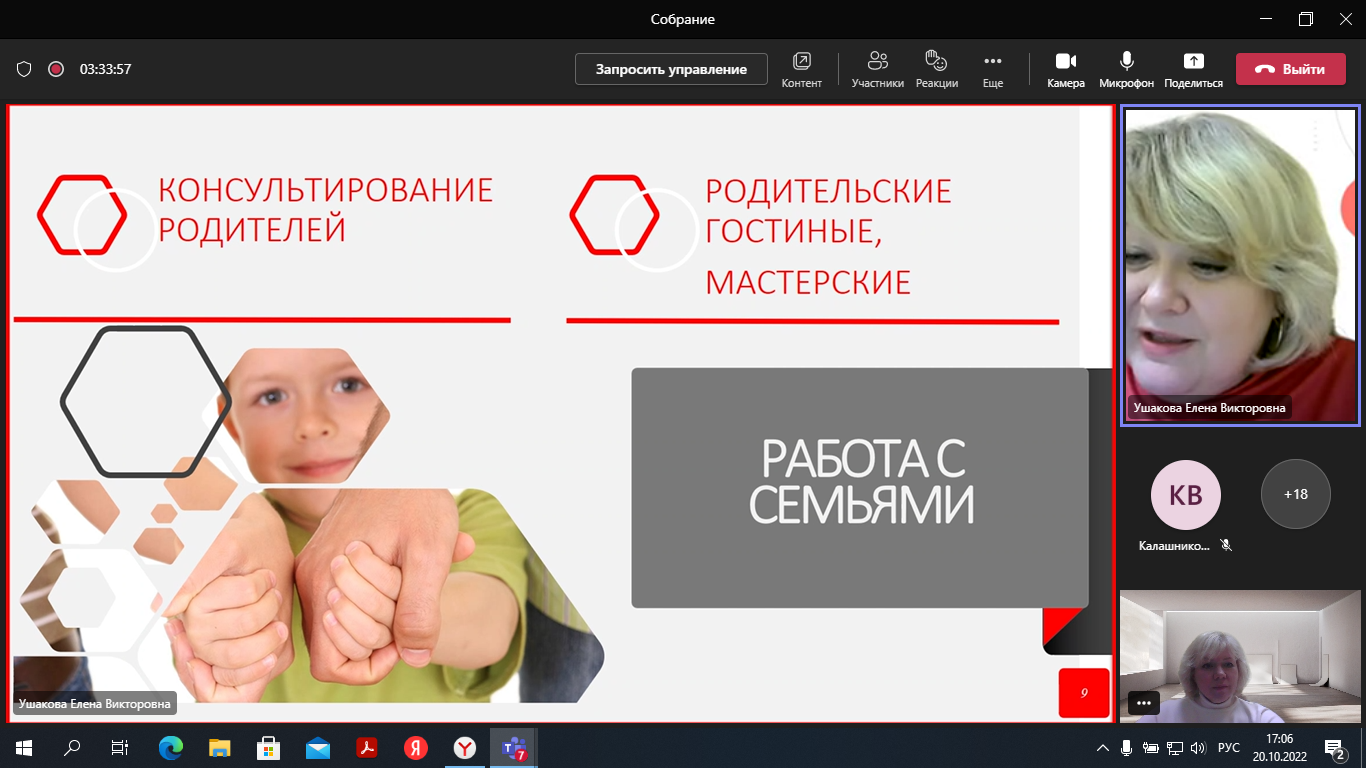Open the Content (Контент) panel

[x=801, y=69]
